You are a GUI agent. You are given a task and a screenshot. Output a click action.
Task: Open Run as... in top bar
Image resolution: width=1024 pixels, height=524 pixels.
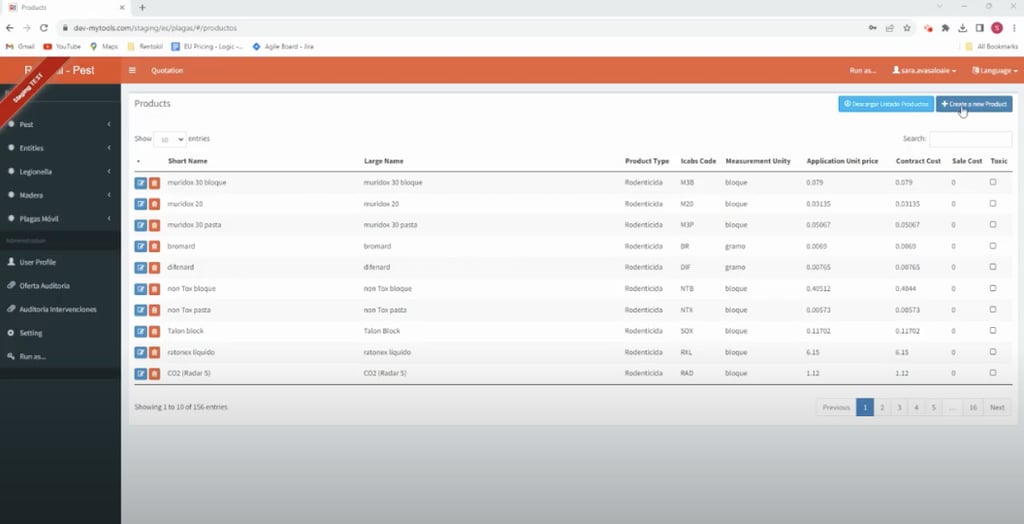(863, 71)
